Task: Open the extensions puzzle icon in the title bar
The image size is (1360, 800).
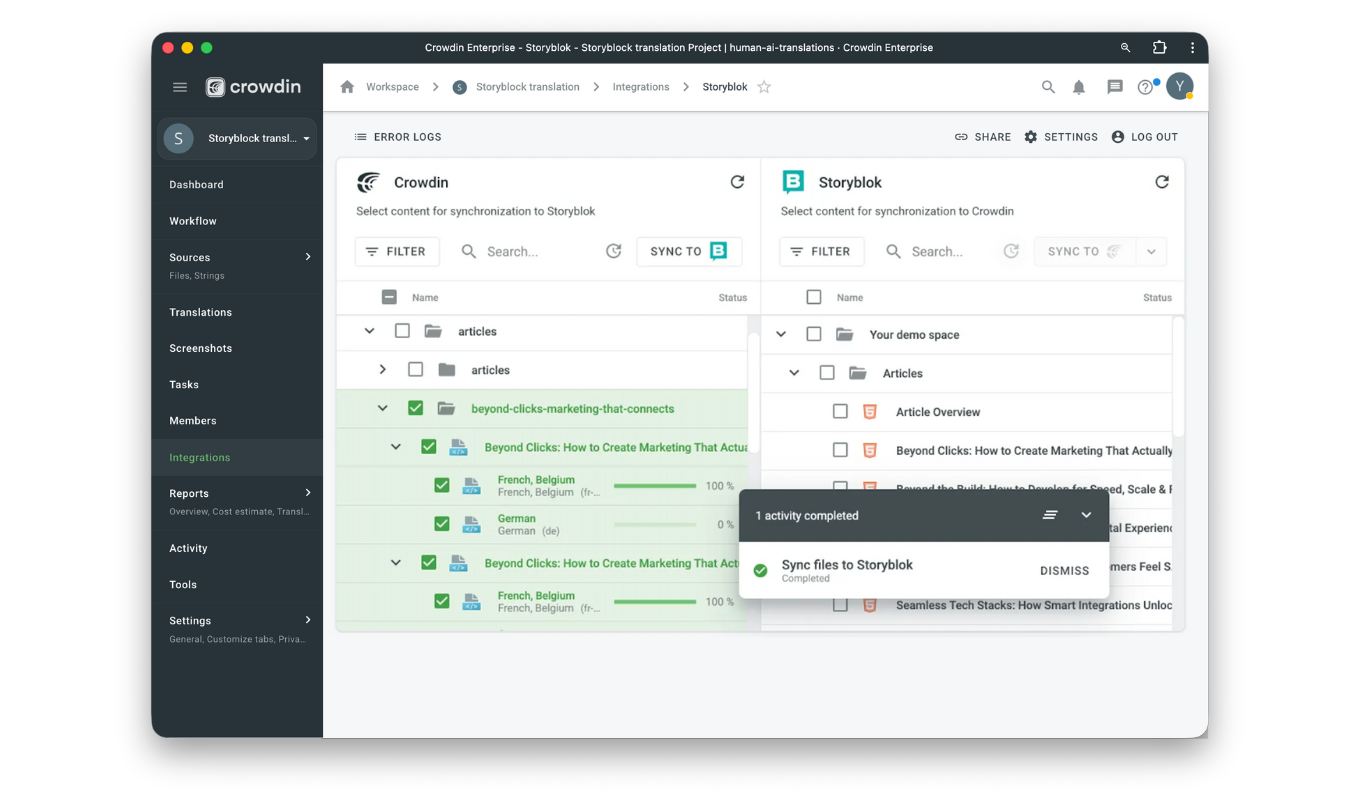Action: (x=1159, y=47)
